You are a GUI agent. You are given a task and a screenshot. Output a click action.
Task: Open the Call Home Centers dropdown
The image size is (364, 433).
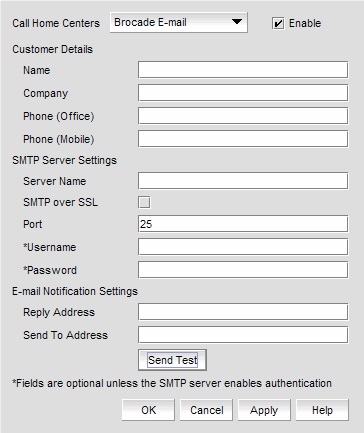(179, 23)
